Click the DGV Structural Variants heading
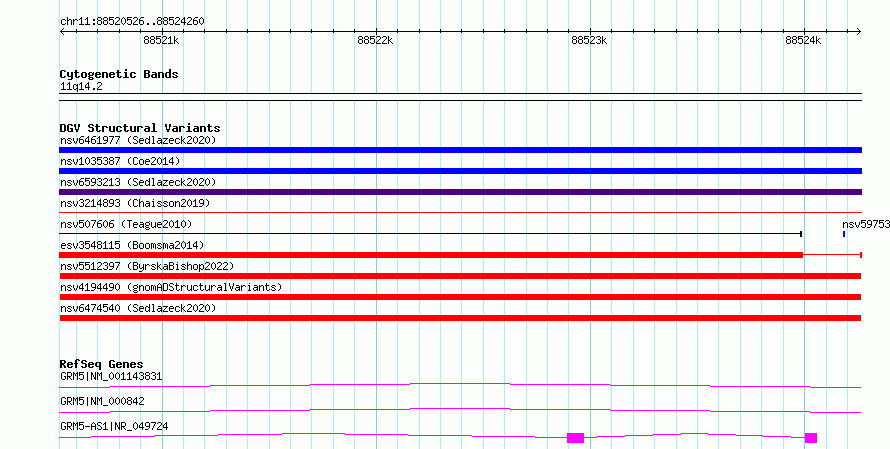 pos(140,128)
